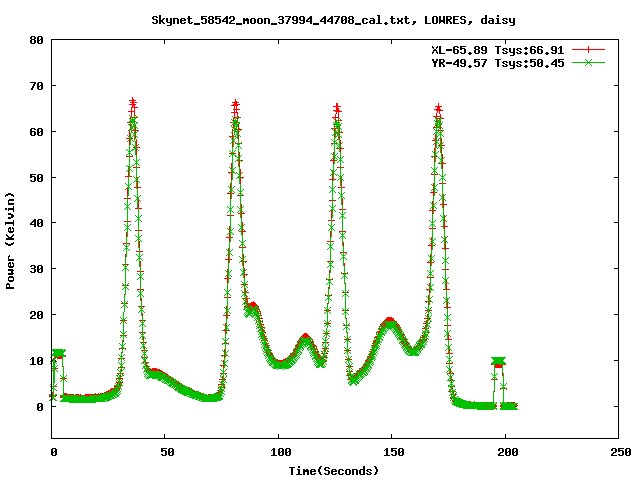Click the small bump near 112 seconds
The width and height of the screenshot is (640, 480).
coord(306,338)
